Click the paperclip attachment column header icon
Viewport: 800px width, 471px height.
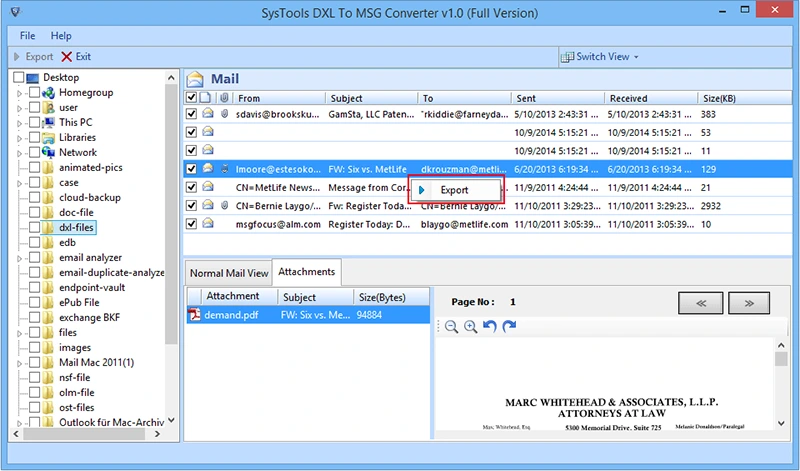click(x=224, y=97)
